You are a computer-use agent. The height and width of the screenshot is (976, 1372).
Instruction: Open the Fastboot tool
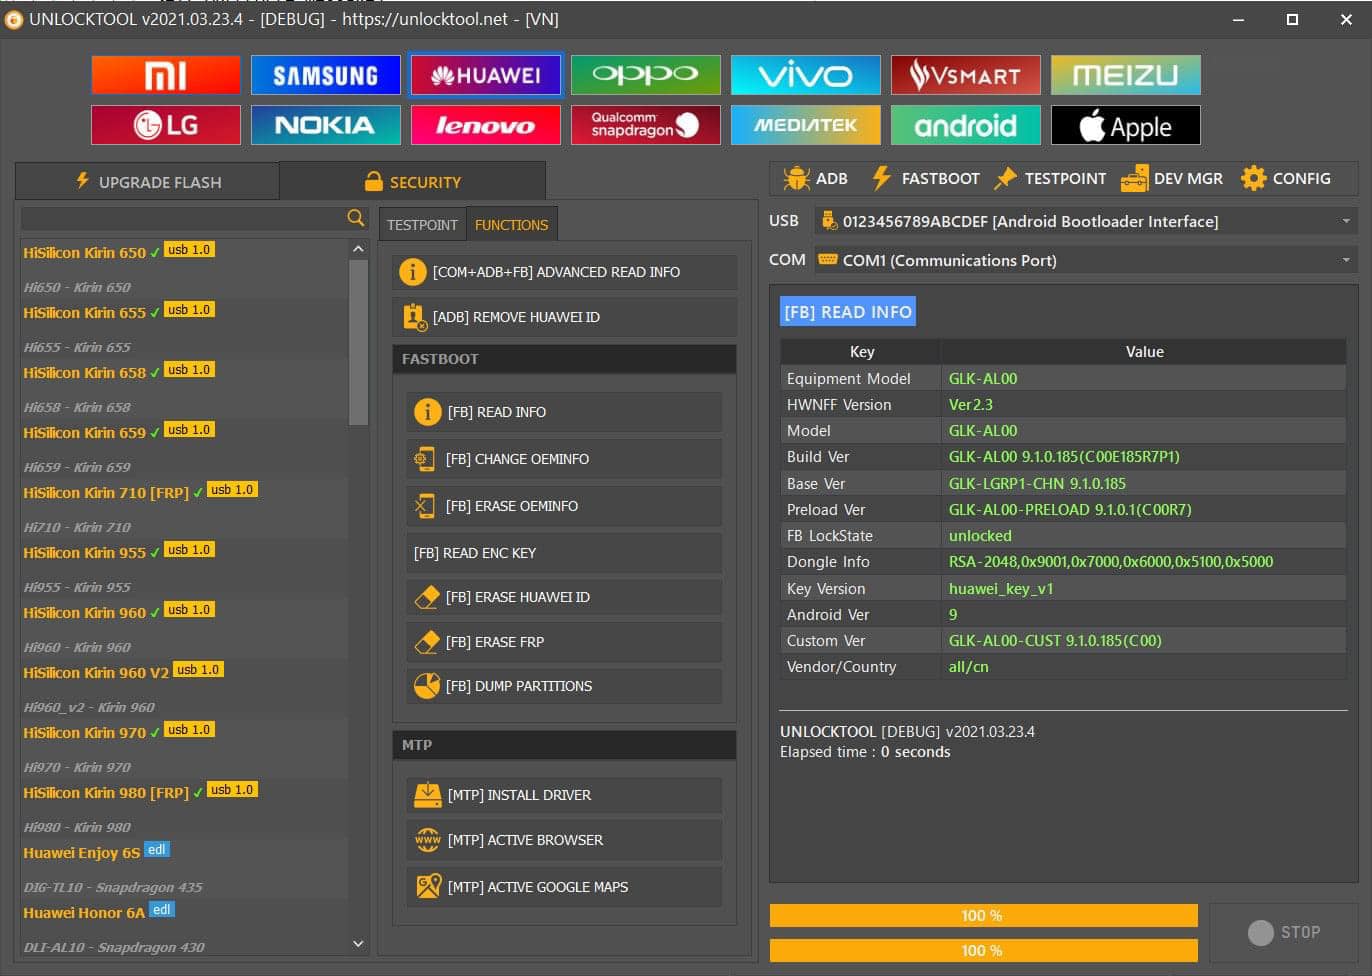(x=926, y=178)
